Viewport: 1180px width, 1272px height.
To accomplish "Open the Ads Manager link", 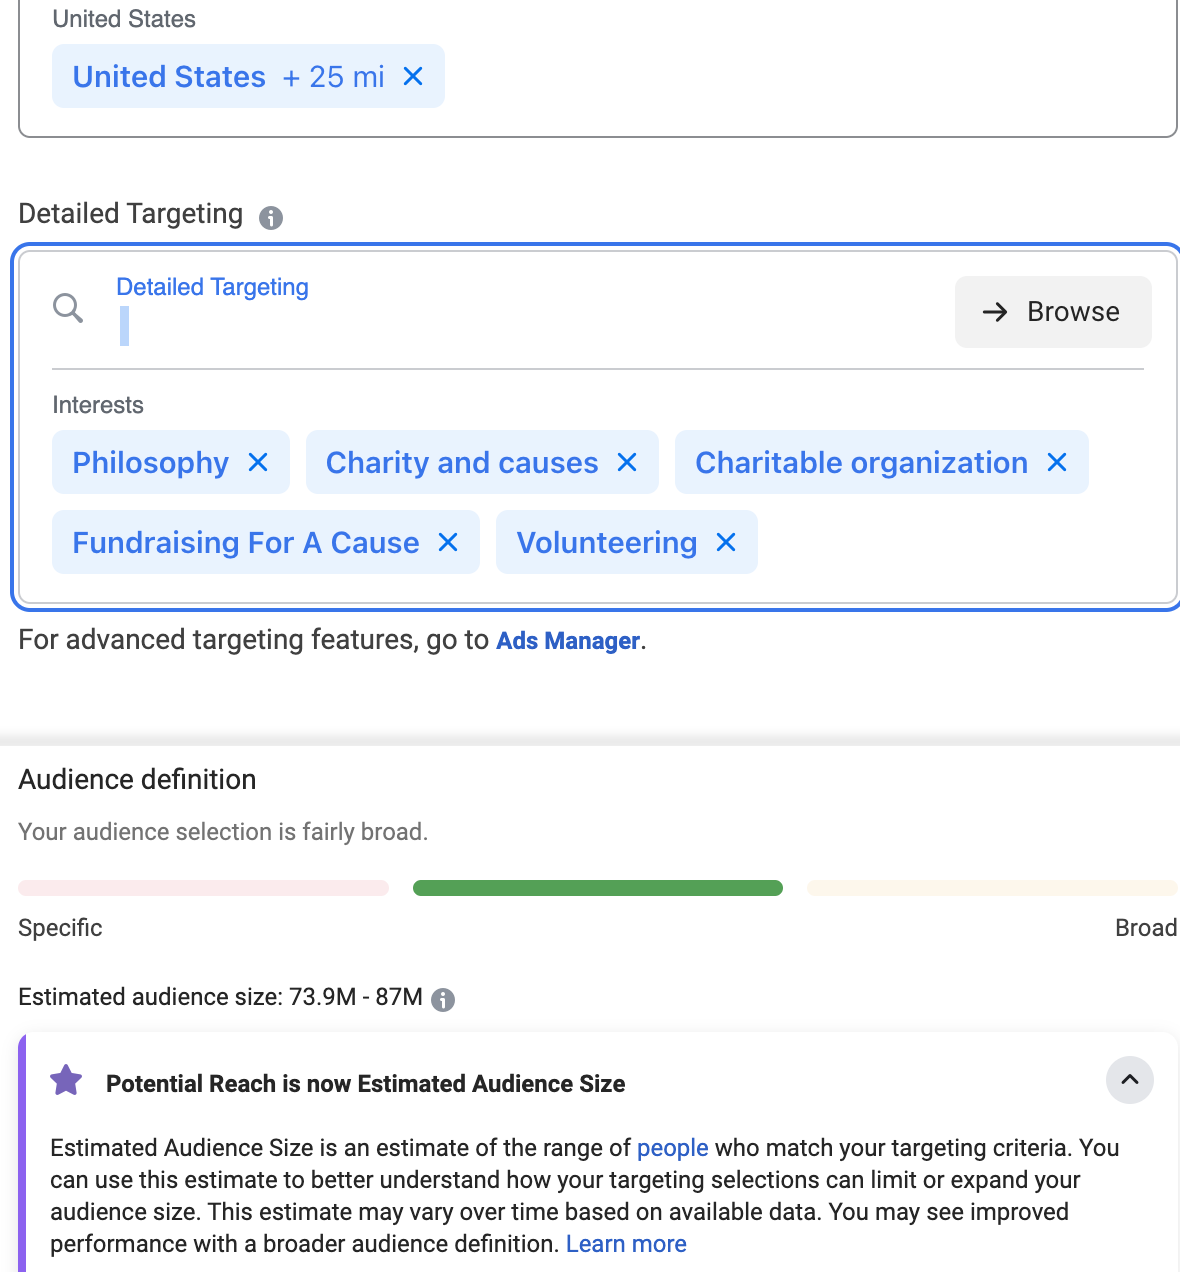I will [568, 641].
